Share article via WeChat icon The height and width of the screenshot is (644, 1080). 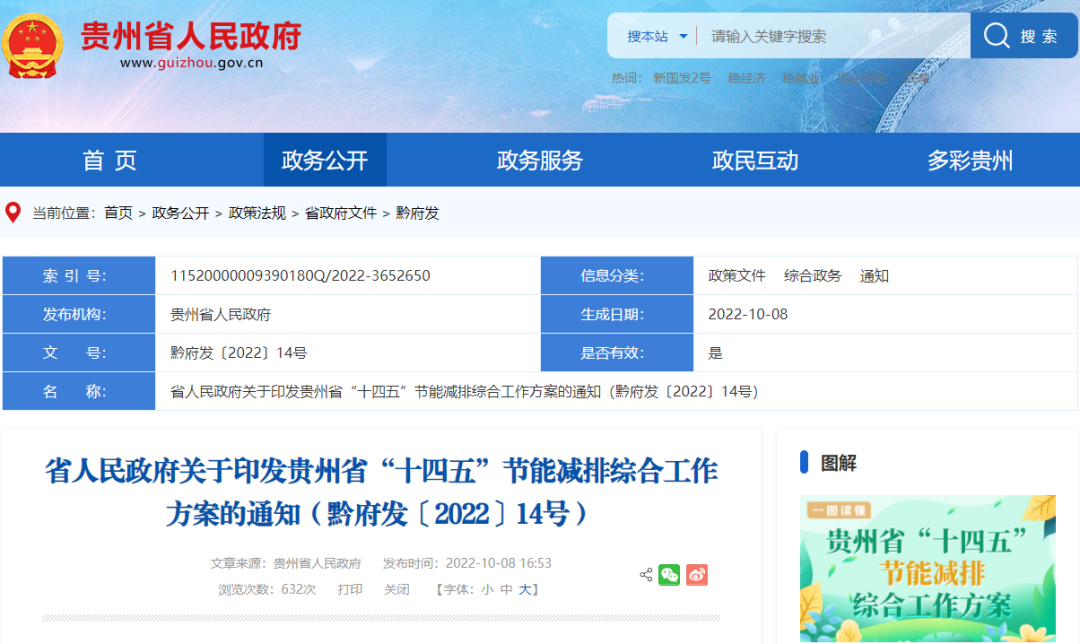click(669, 574)
